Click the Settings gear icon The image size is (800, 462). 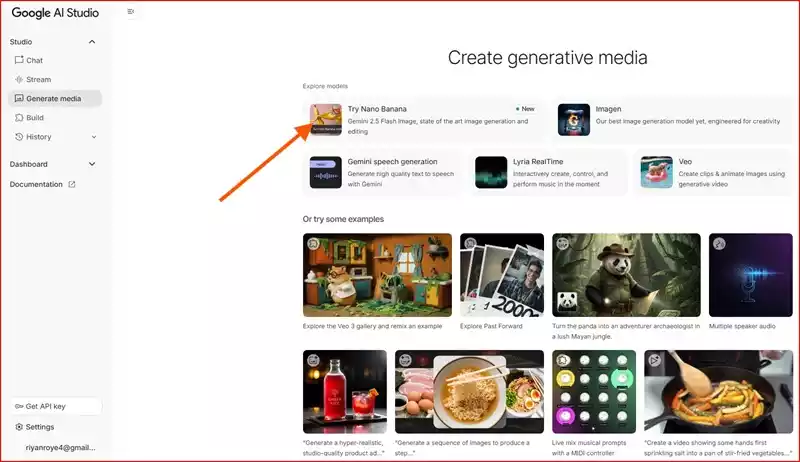click(19, 427)
